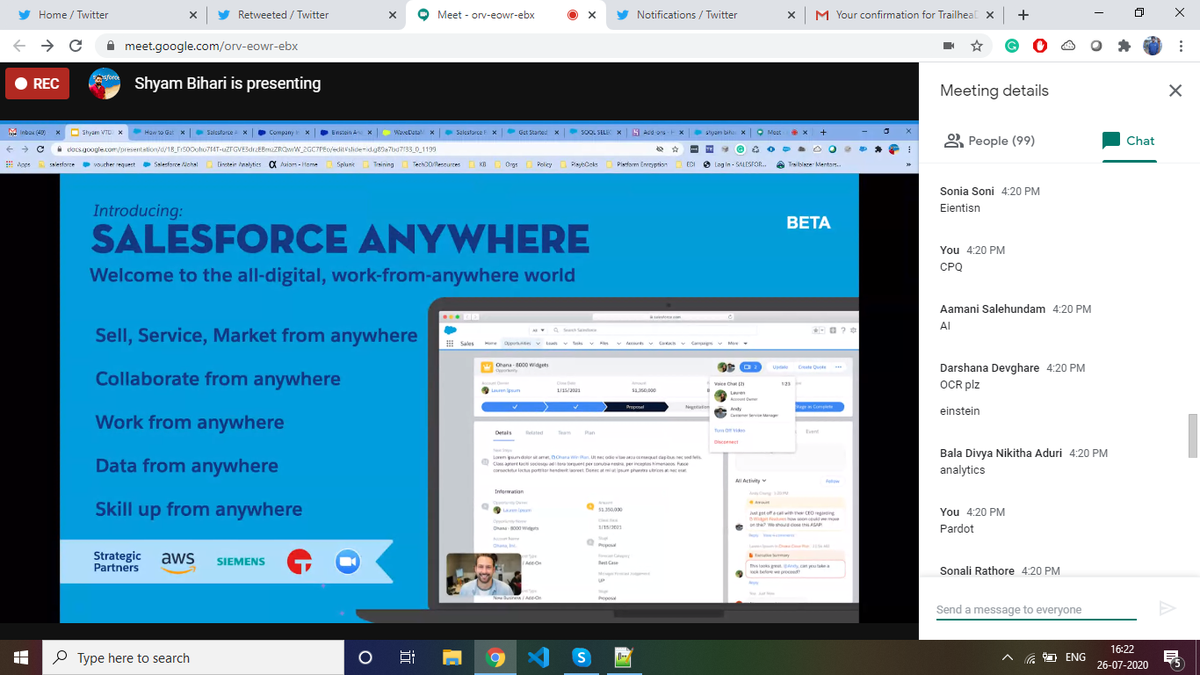Viewport: 1200px width, 675px height.
Task: Go forward in browser history
Action: [47, 46]
